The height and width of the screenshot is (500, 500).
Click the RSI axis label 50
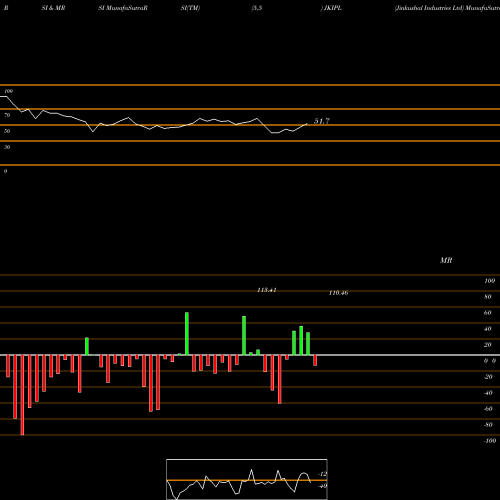pyautogui.click(x=7, y=131)
